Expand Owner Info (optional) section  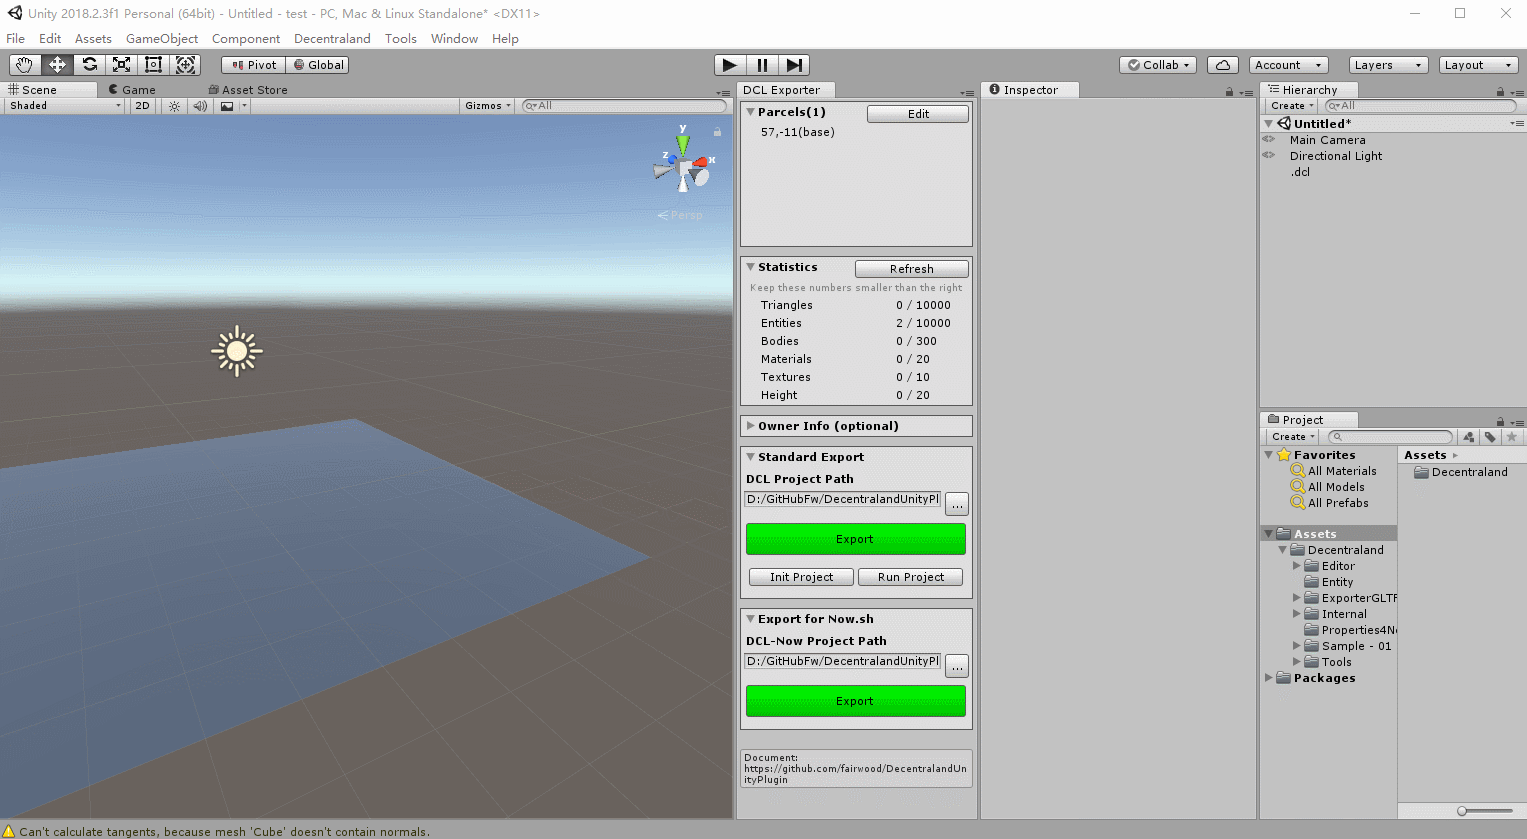pos(751,426)
